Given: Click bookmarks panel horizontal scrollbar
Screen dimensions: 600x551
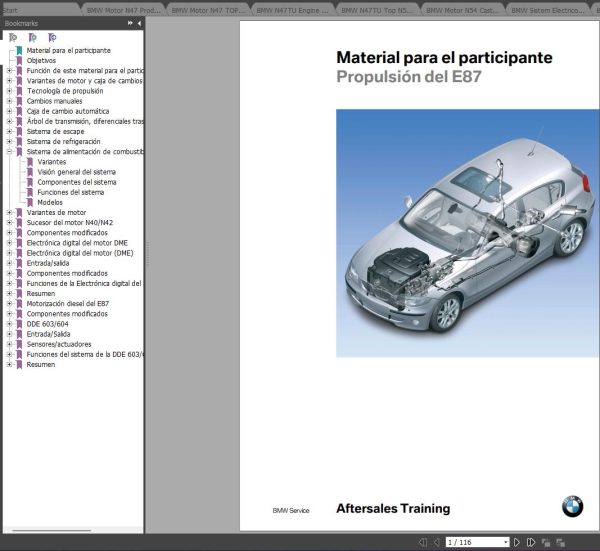Looking at the screenshot, I should pyautogui.click(x=52, y=530).
